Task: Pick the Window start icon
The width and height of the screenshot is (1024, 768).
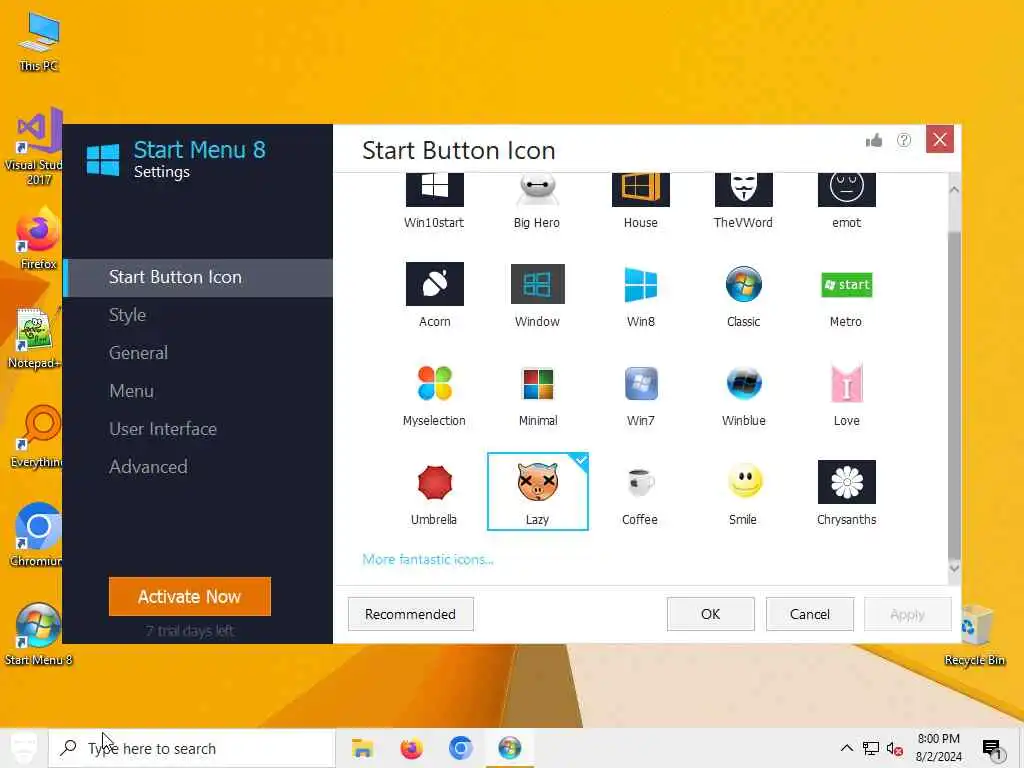Action: (x=537, y=284)
